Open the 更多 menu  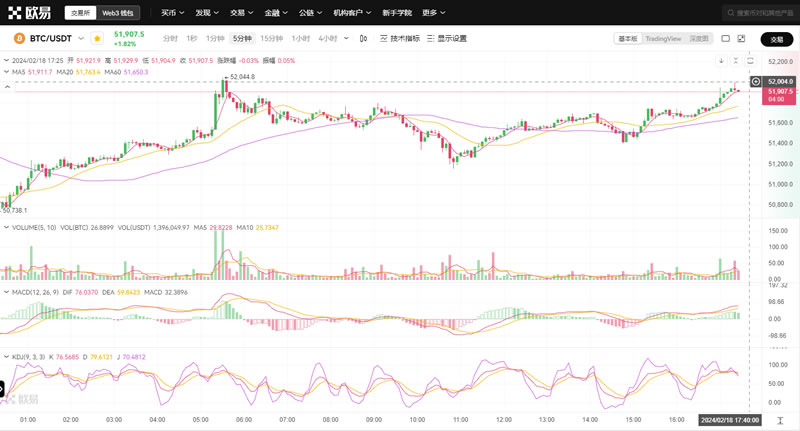tap(434, 13)
